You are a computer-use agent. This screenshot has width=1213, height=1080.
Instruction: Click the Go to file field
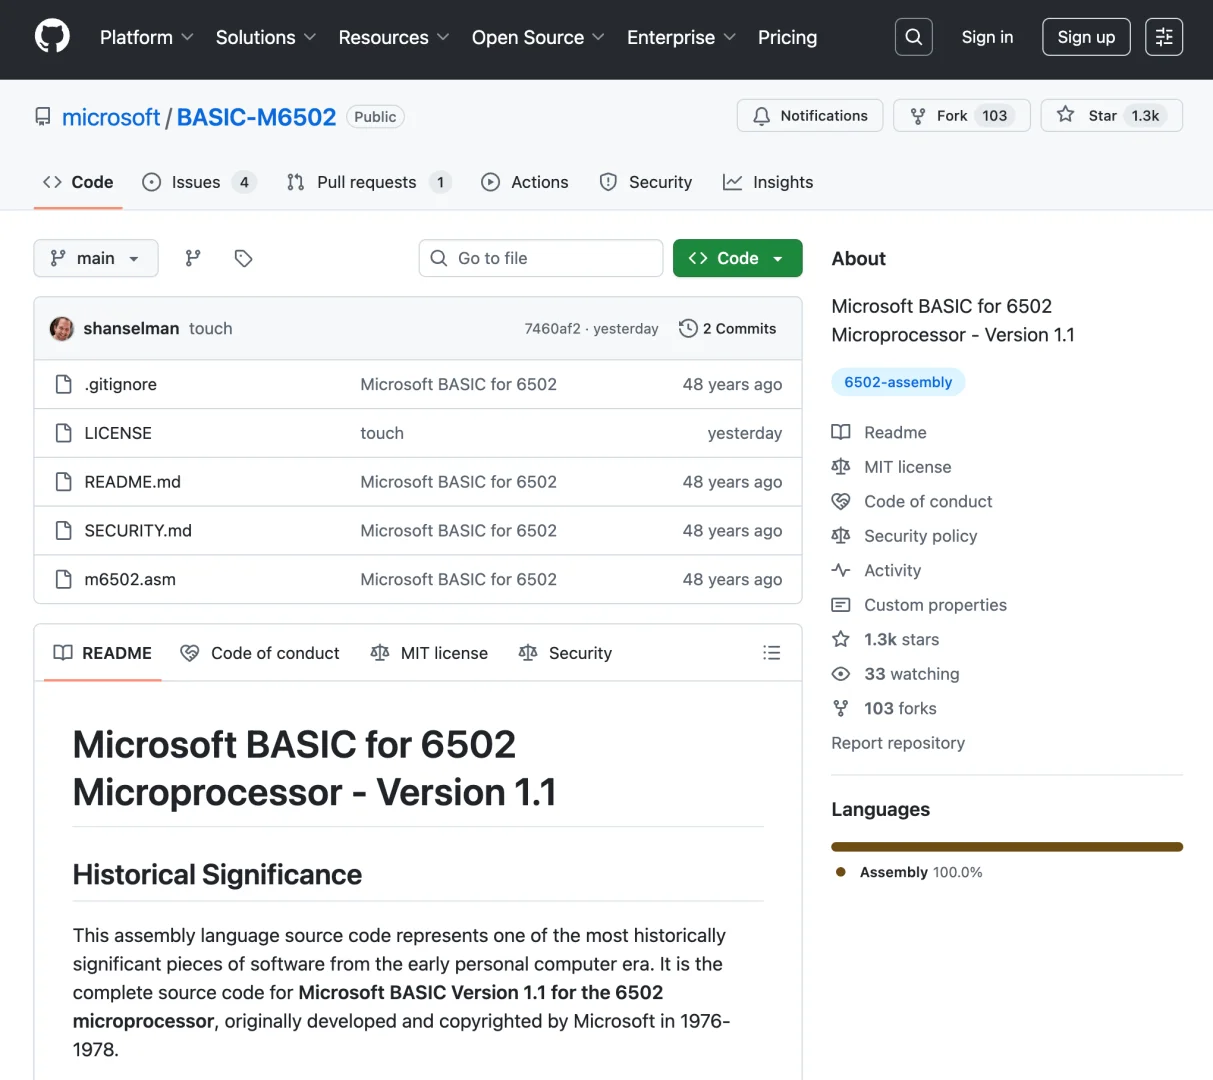[541, 258]
